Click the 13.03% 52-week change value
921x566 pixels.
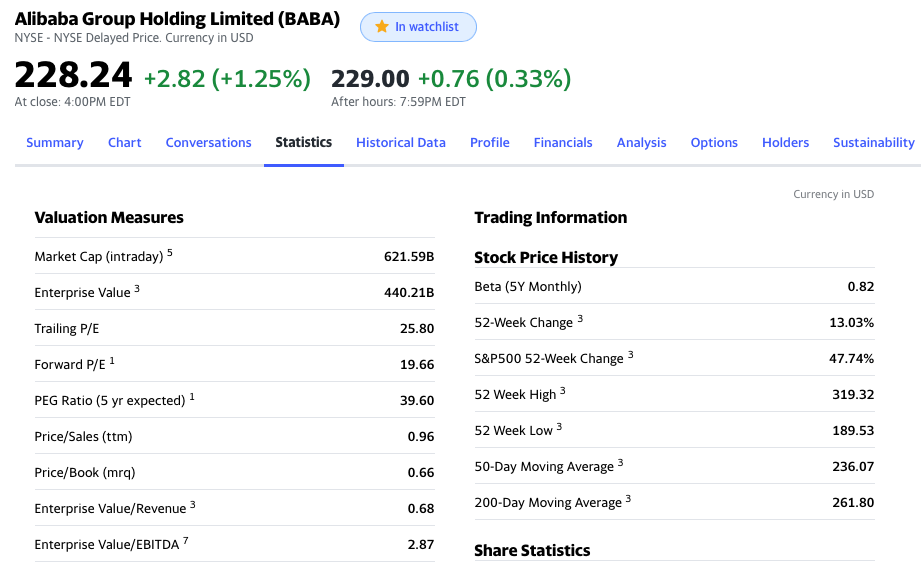(851, 322)
